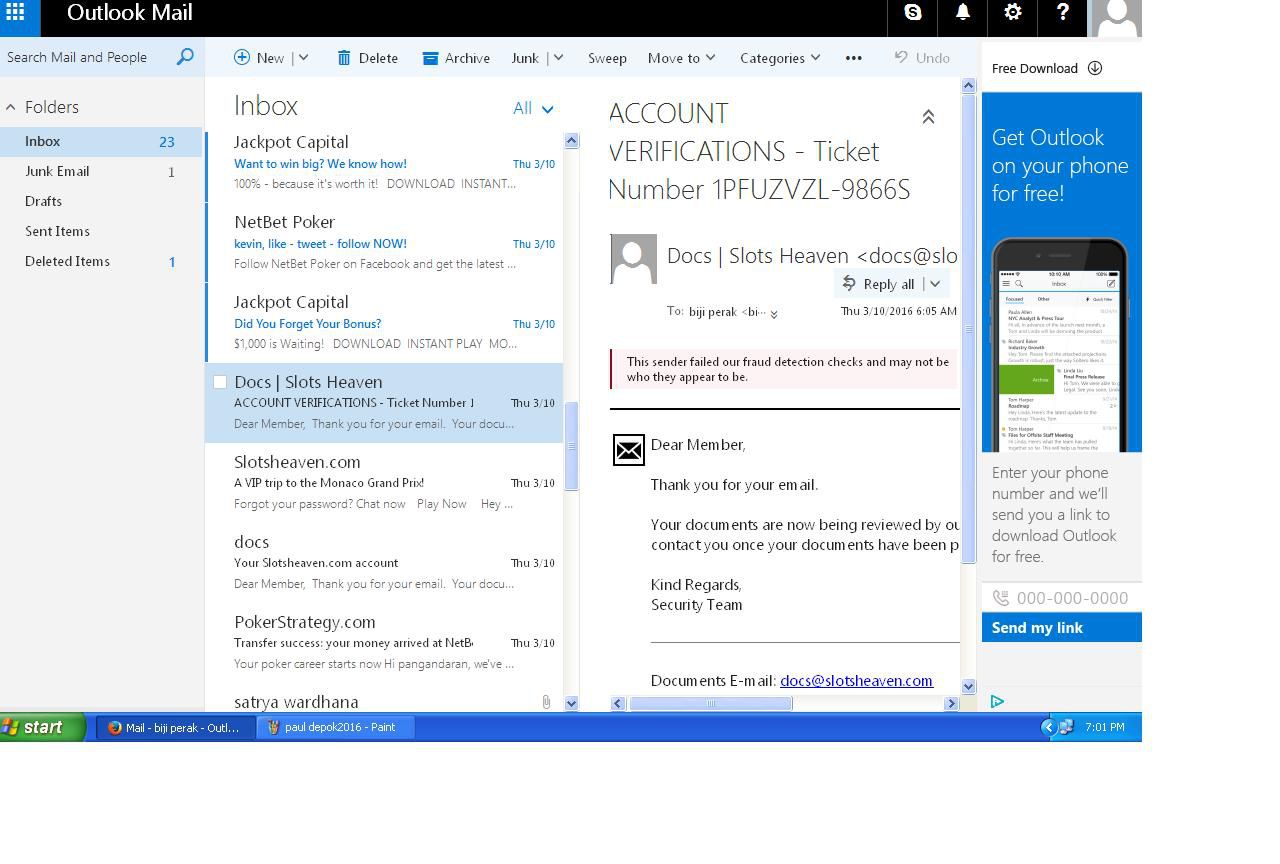The image size is (1280, 864).
Task: Open the account profile picture menu
Action: [x=1115, y=18]
